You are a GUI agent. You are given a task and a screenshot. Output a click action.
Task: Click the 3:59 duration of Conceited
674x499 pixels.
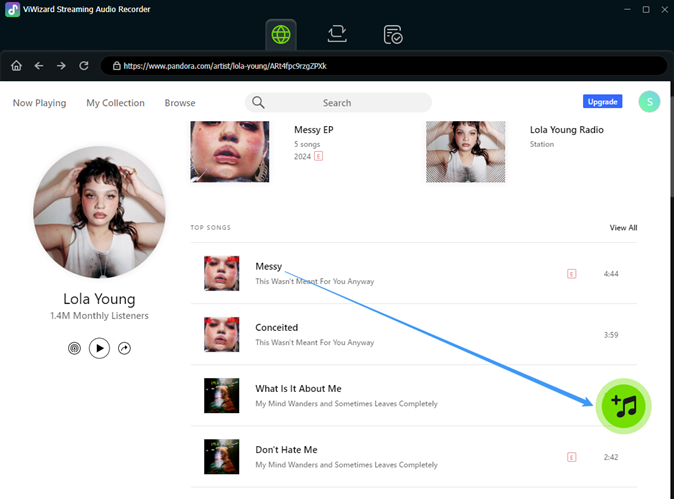coord(611,335)
